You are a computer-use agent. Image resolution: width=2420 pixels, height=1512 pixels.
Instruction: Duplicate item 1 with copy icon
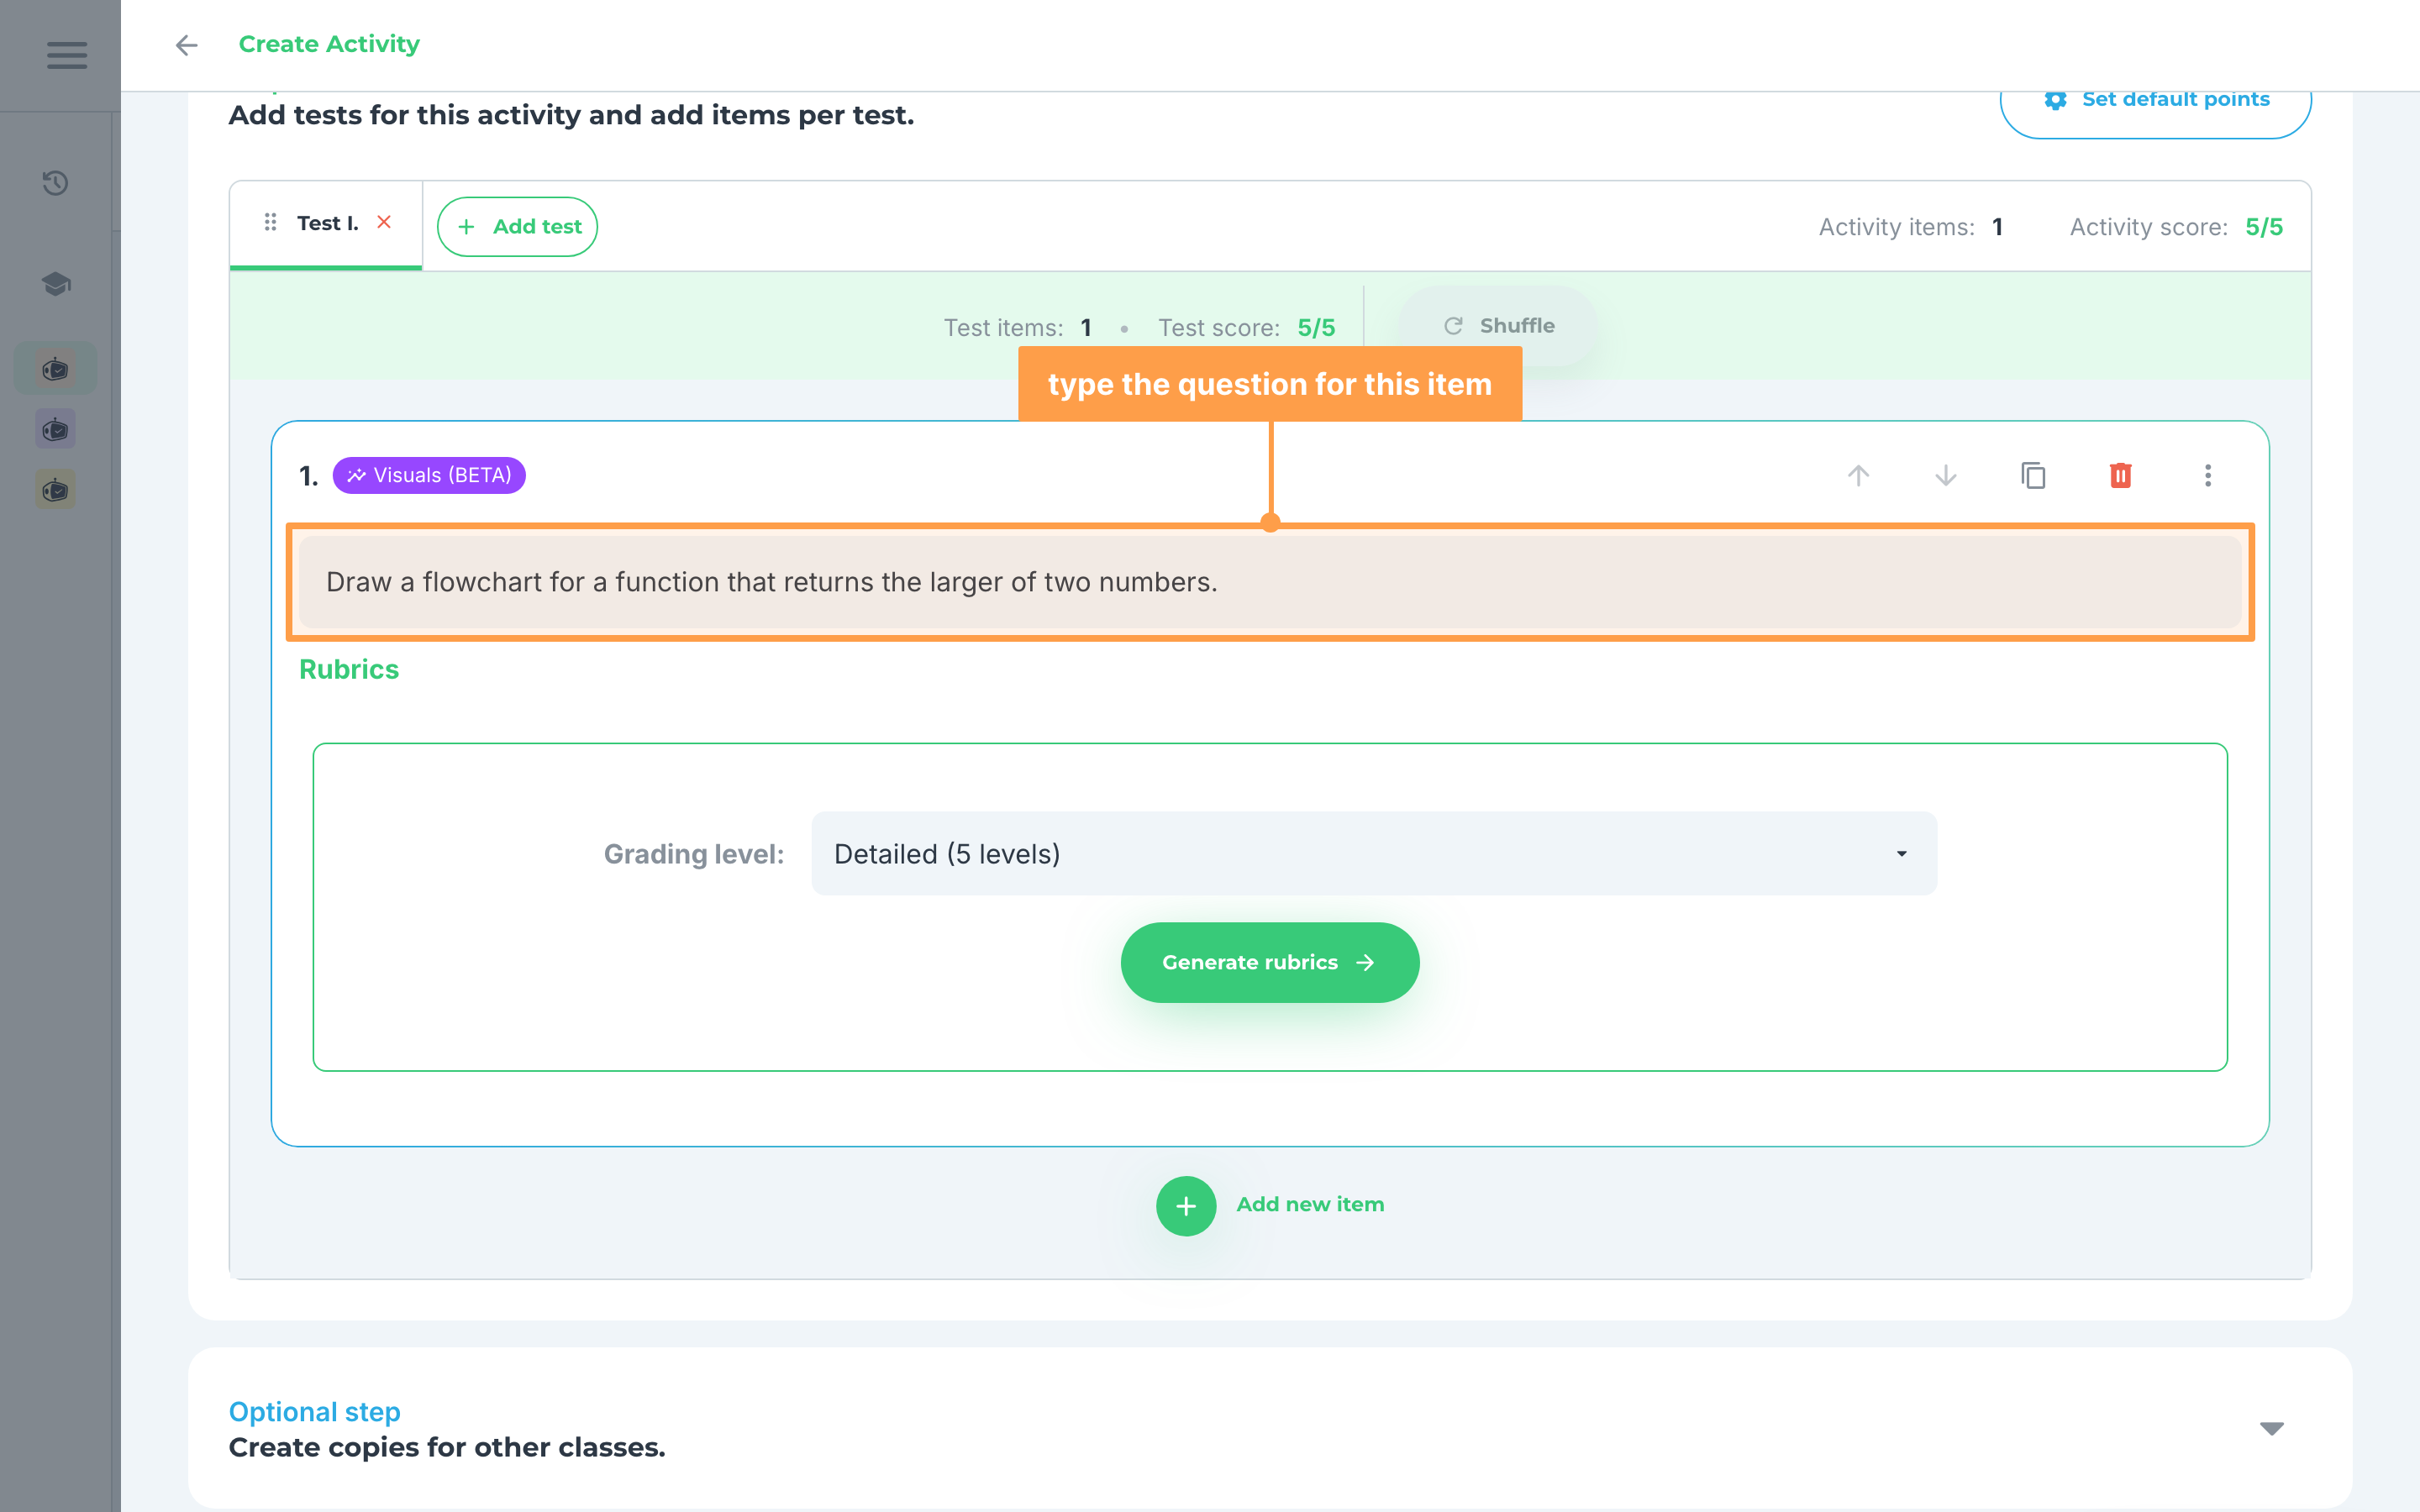2033,475
